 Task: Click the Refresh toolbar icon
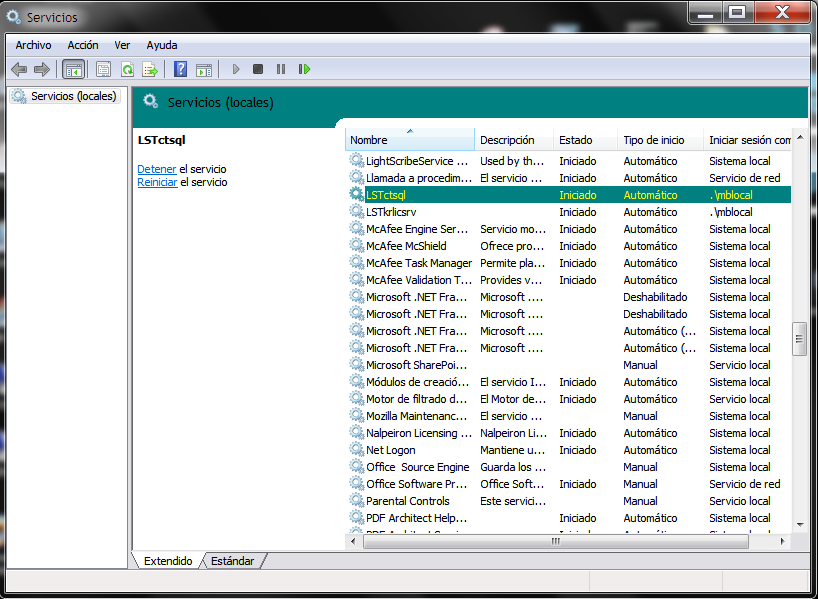(127, 69)
